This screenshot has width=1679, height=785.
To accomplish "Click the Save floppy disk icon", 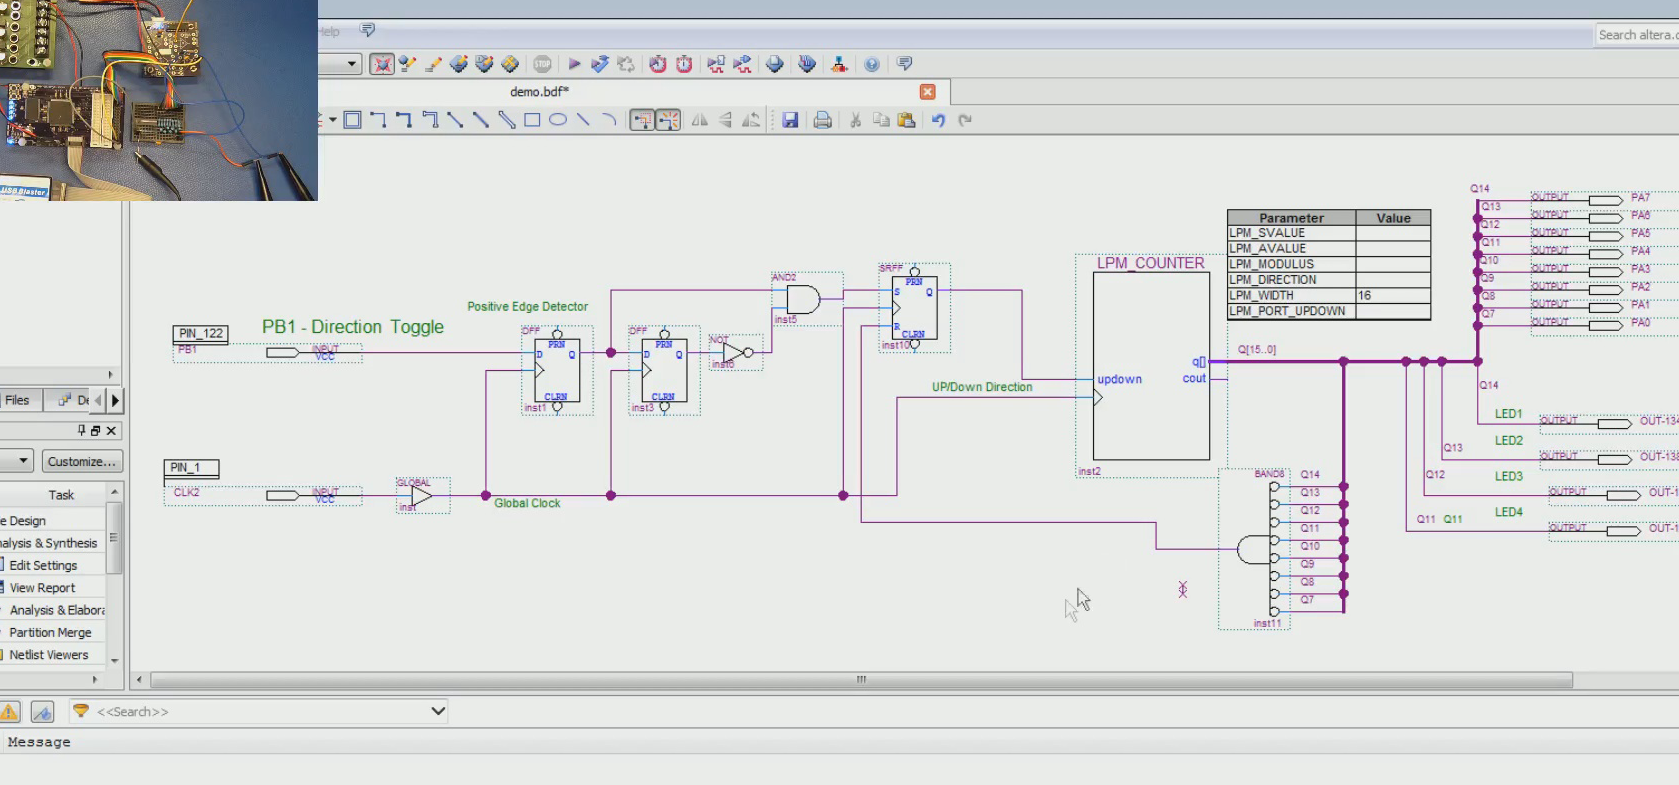I will click(790, 120).
